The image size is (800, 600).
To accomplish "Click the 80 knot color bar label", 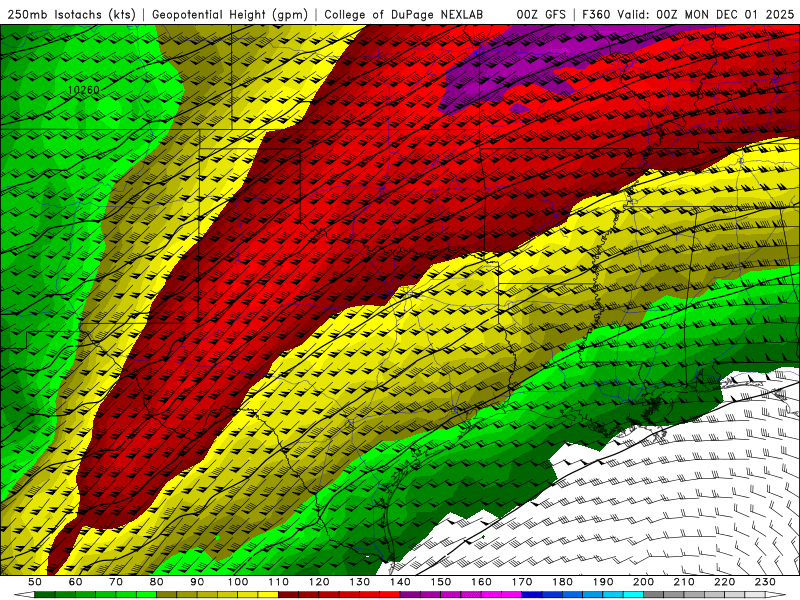I will pyautogui.click(x=157, y=582).
